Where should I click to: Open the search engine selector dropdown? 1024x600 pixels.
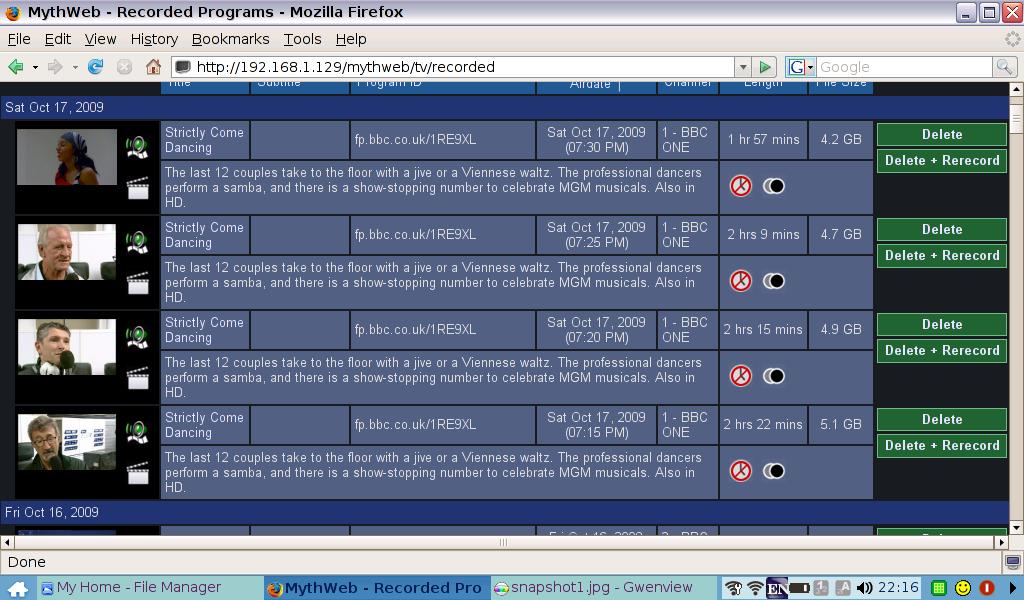tap(800, 67)
